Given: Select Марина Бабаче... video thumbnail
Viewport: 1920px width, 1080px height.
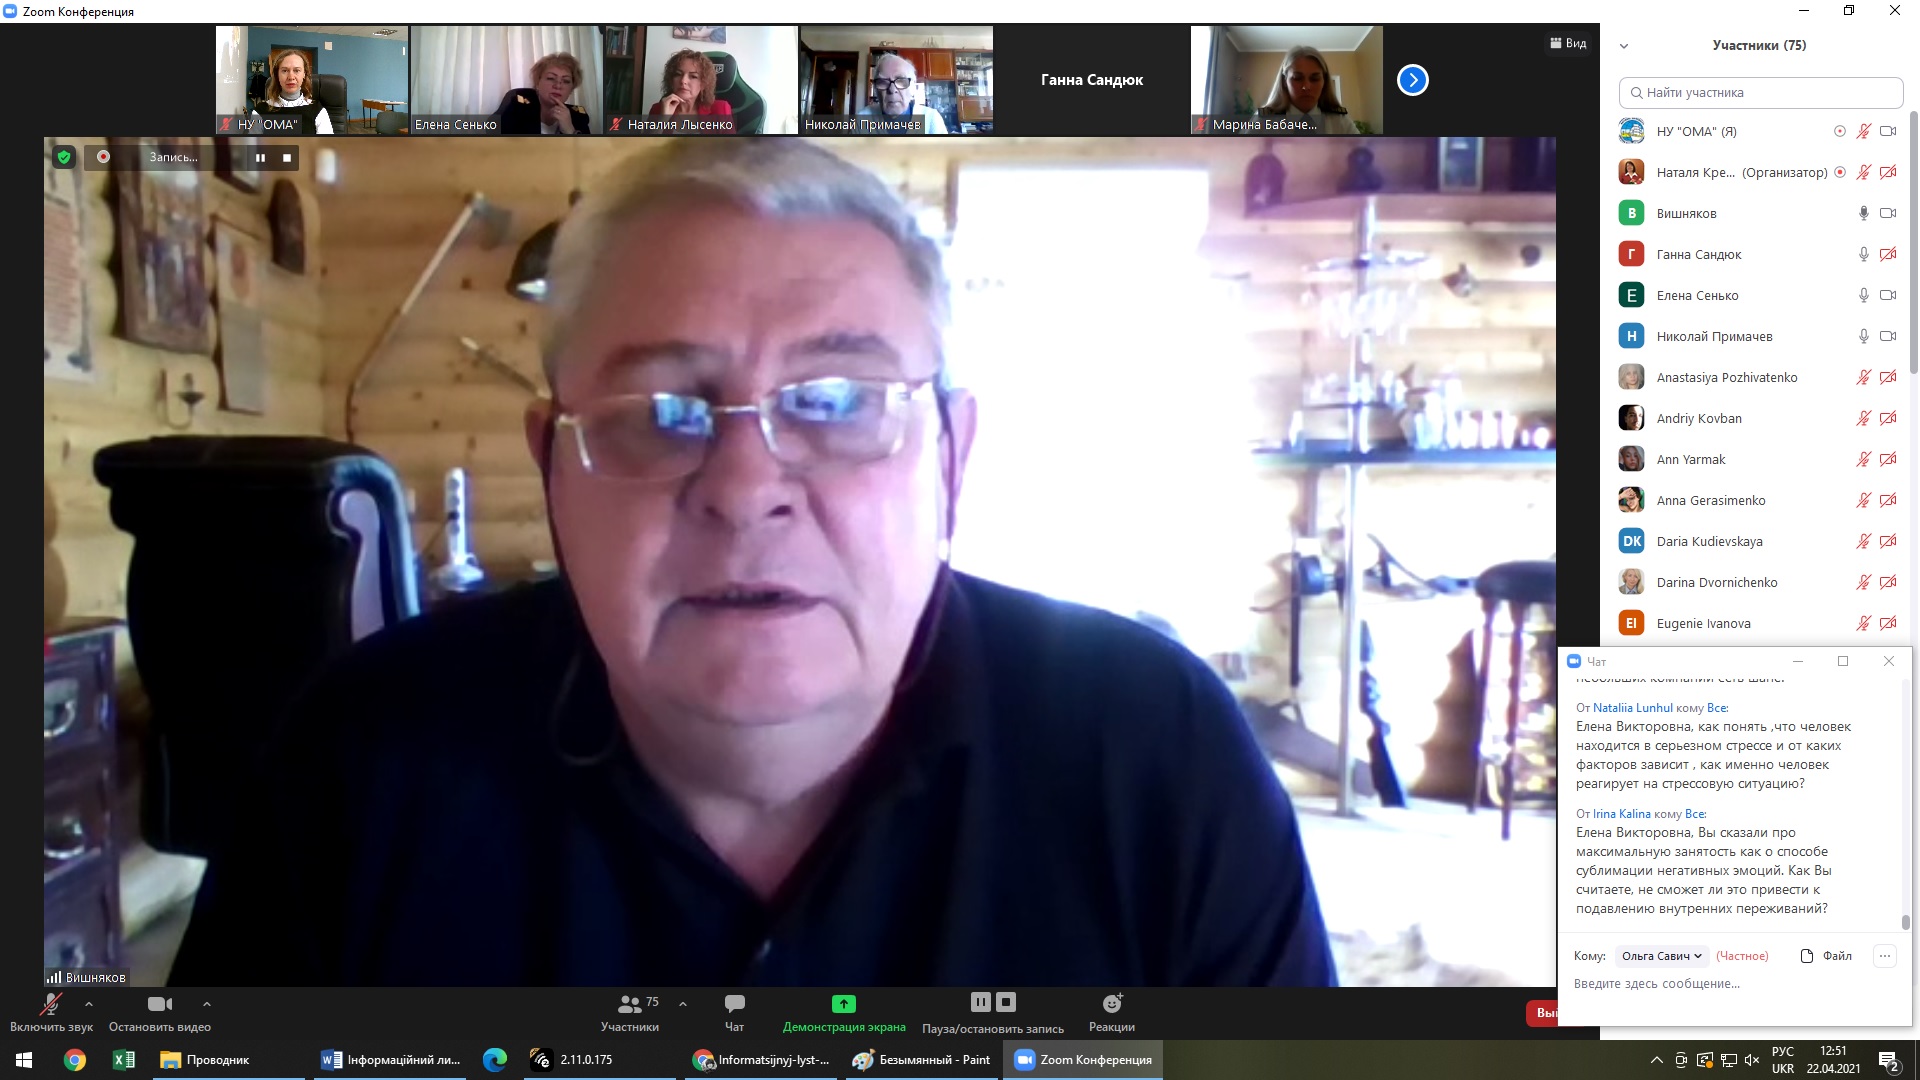Looking at the screenshot, I should (1287, 80).
